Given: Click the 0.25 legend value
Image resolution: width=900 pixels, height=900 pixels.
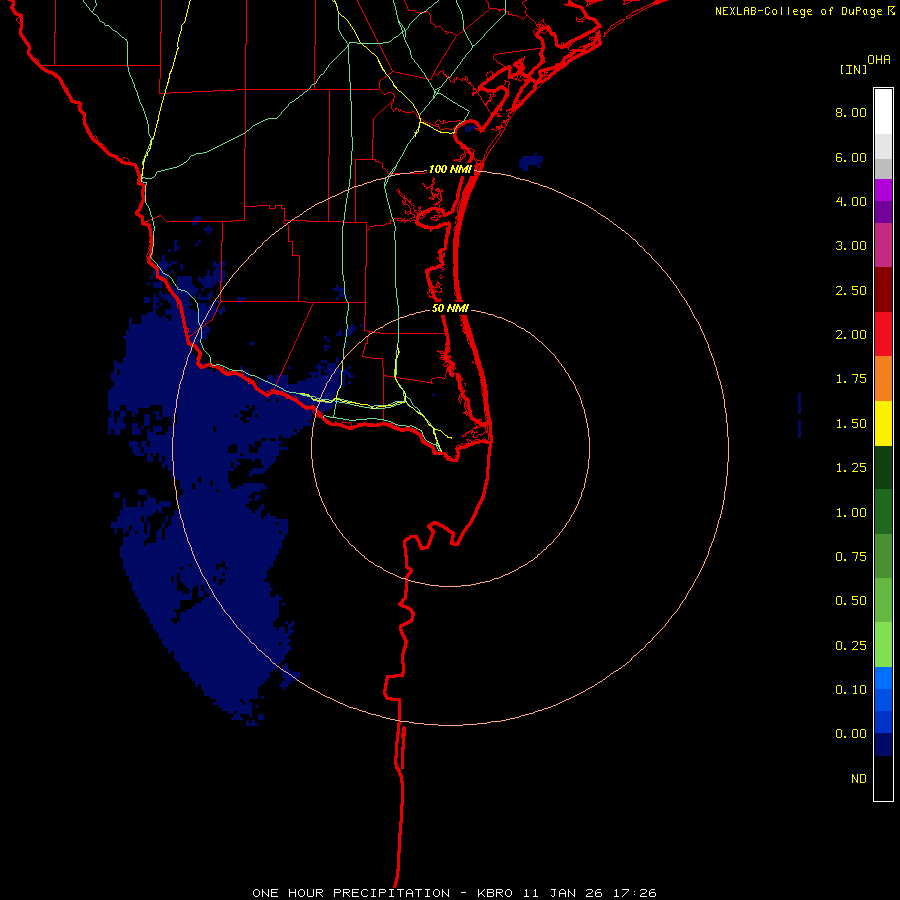Looking at the screenshot, I should pos(851,646).
